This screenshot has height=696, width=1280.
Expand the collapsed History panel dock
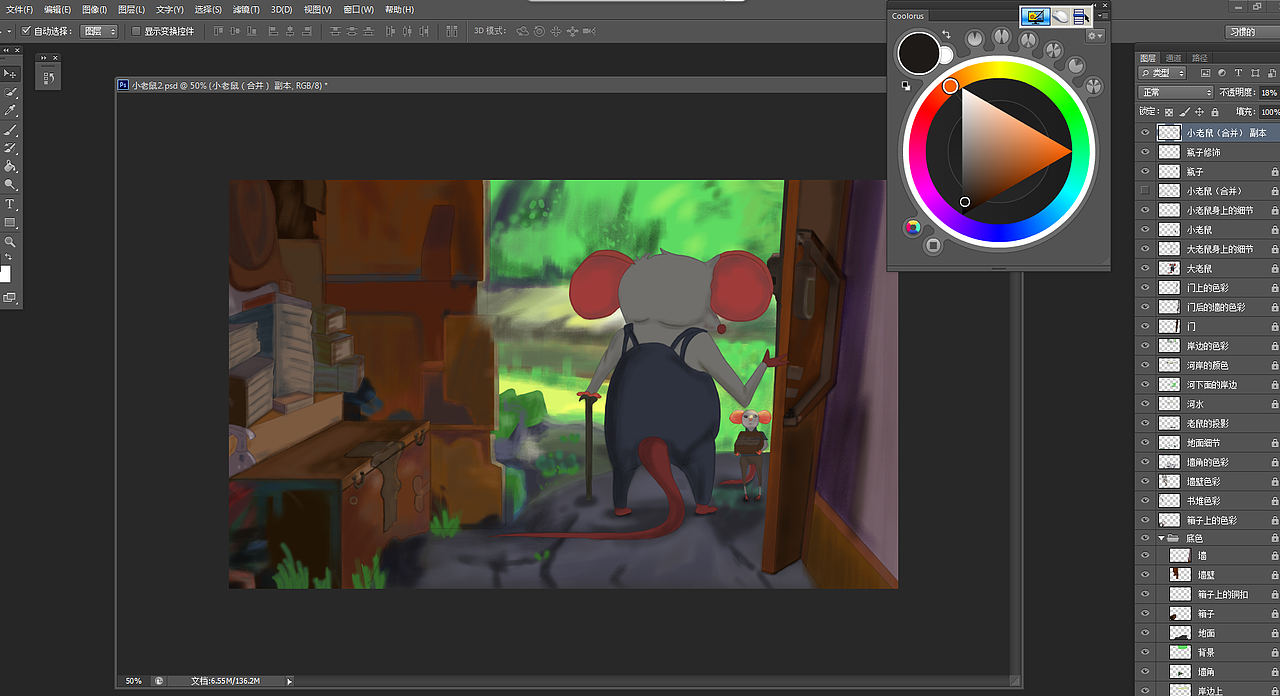pos(44,58)
